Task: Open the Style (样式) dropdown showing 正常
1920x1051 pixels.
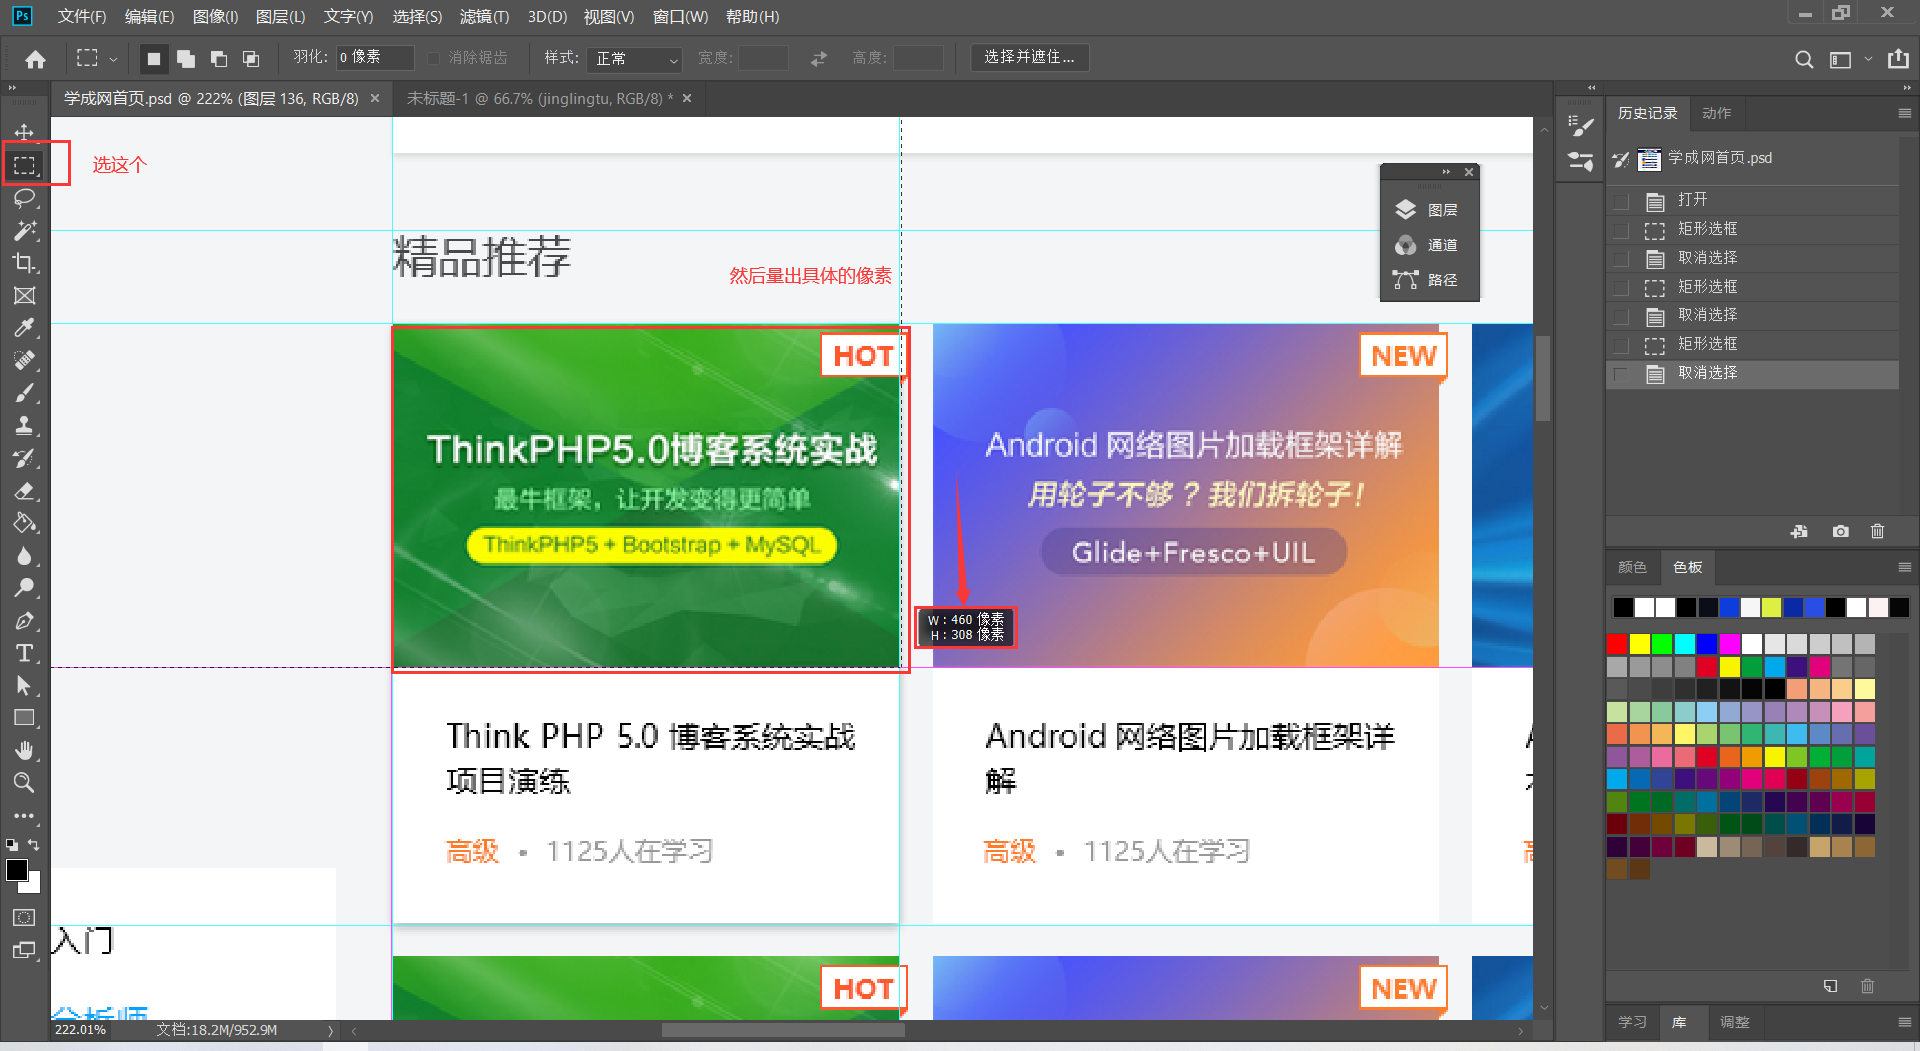Action: pyautogui.click(x=635, y=59)
